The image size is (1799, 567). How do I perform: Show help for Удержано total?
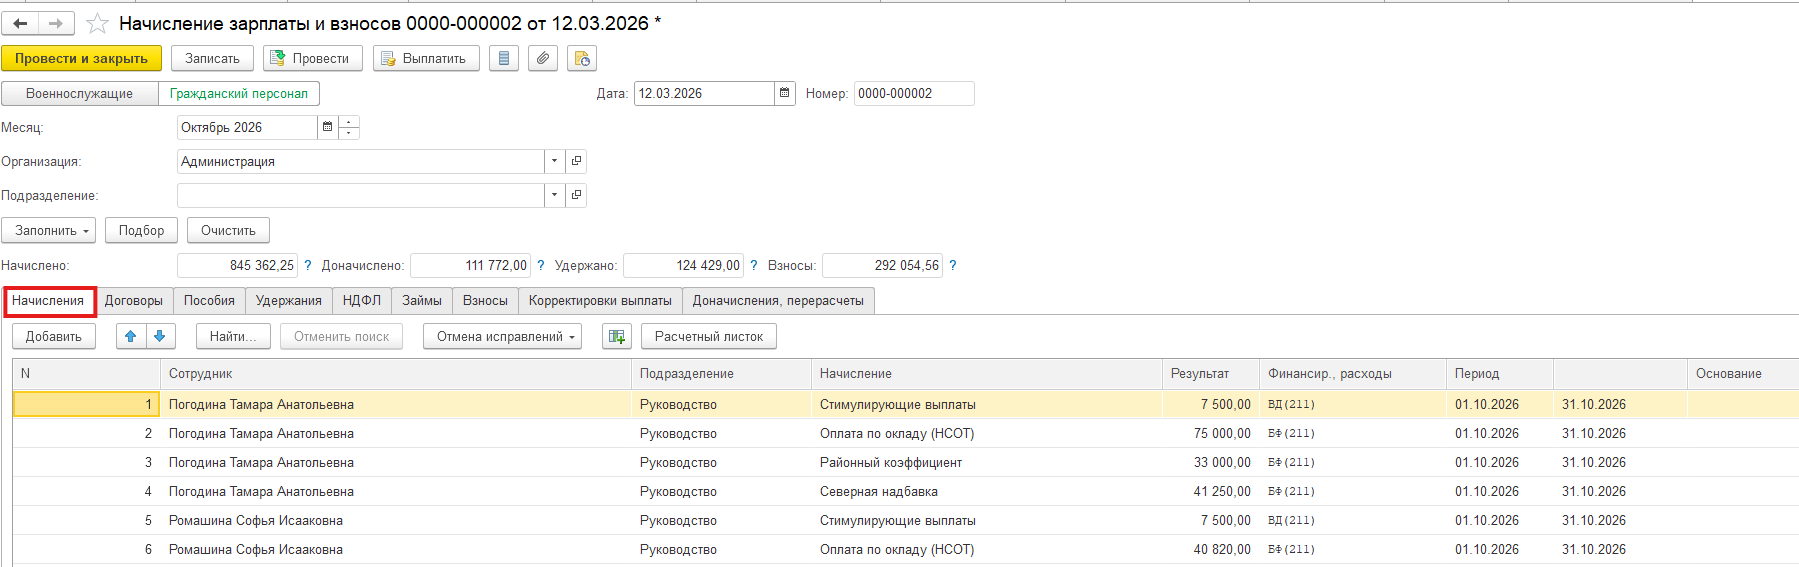(754, 266)
